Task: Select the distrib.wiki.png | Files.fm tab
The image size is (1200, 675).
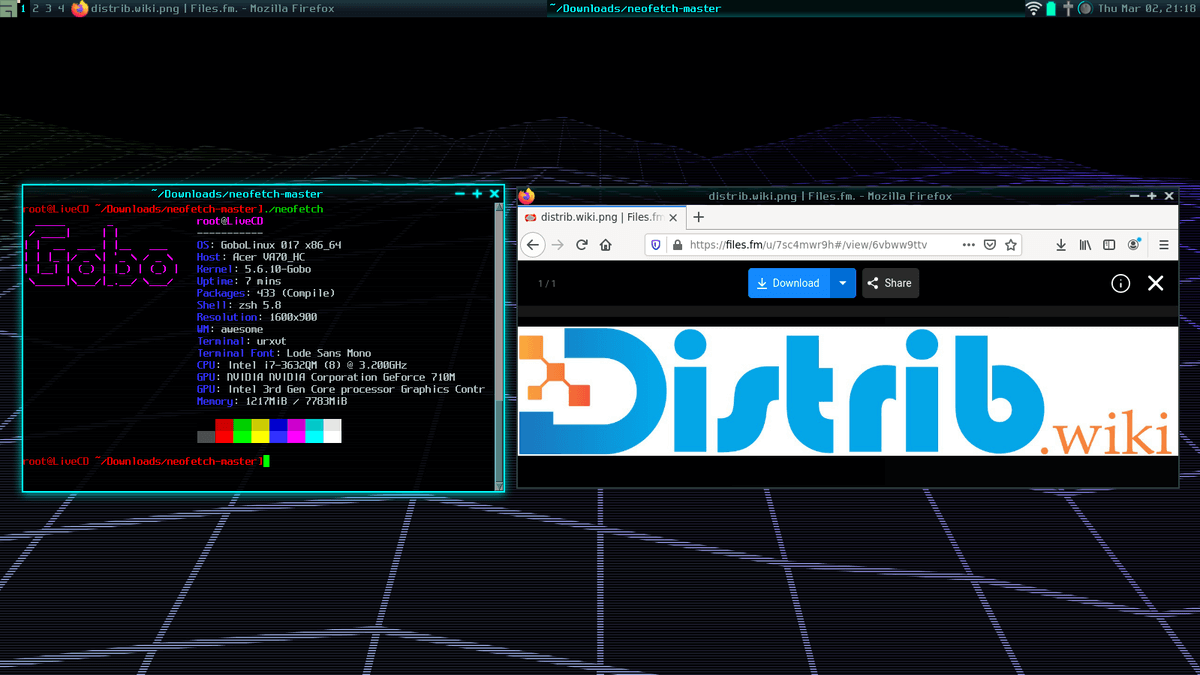Action: 603,217
